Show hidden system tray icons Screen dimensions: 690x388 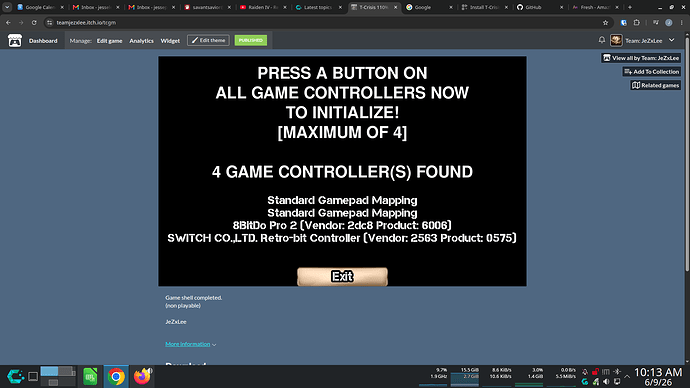(627, 377)
